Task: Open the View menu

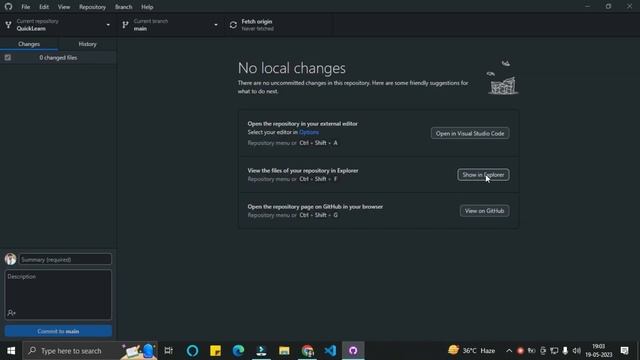Action: click(x=64, y=7)
